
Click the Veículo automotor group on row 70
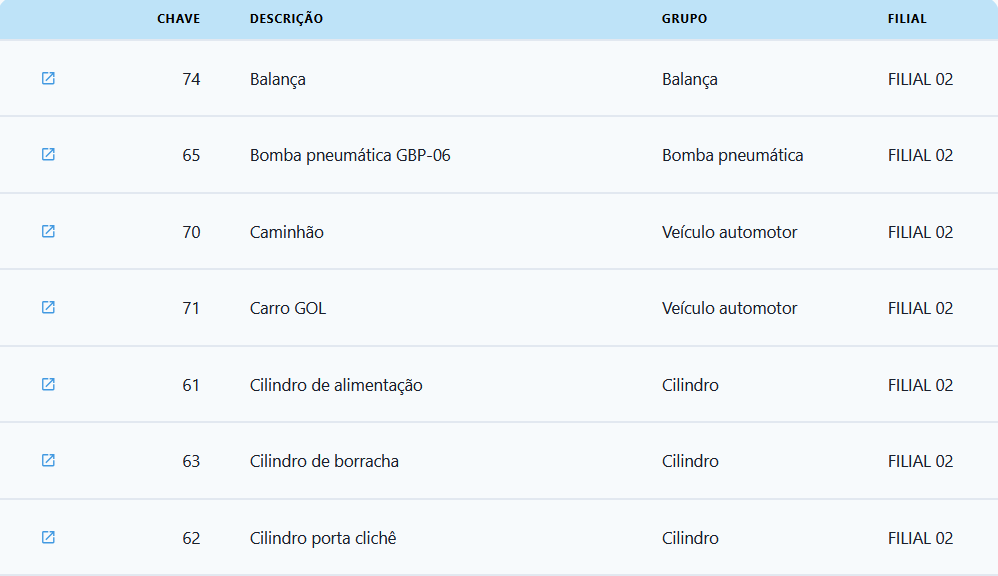click(x=729, y=231)
